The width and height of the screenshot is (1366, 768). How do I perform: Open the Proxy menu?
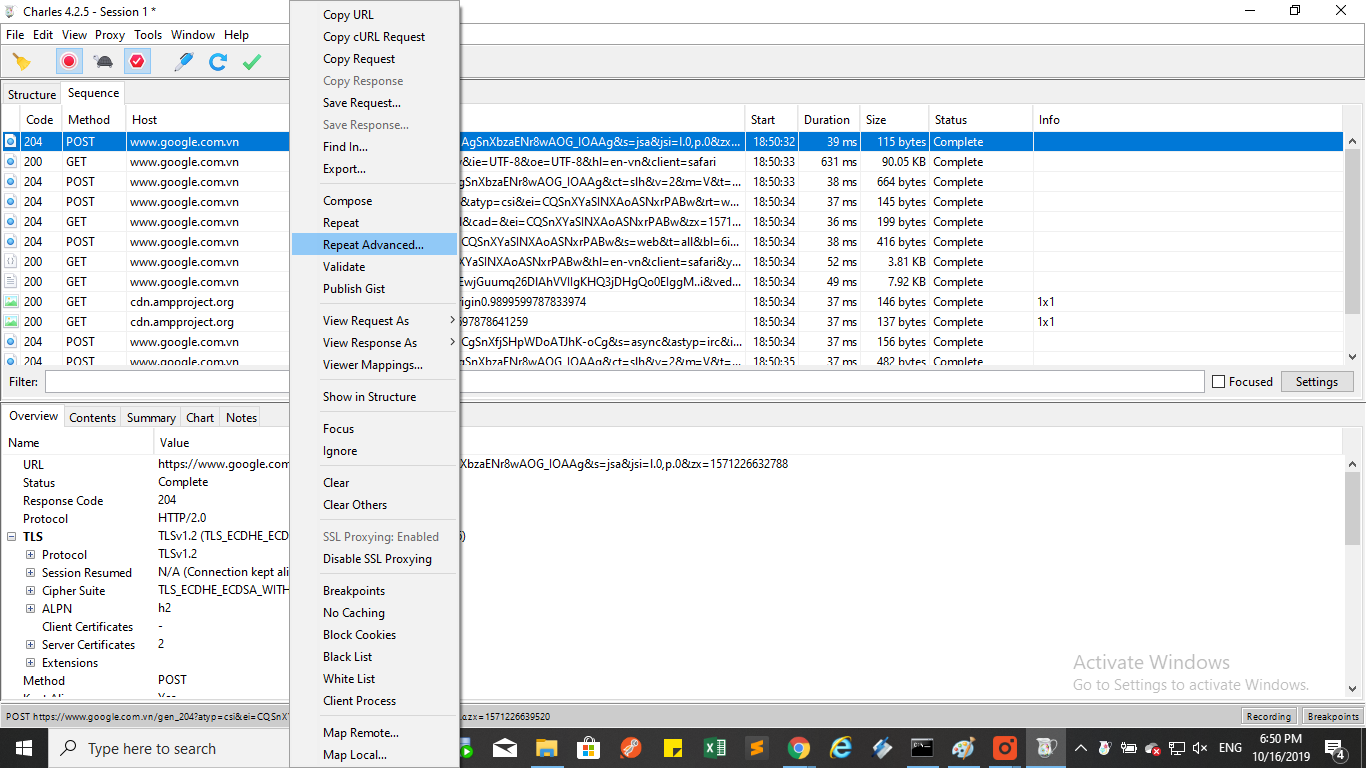click(x=110, y=35)
